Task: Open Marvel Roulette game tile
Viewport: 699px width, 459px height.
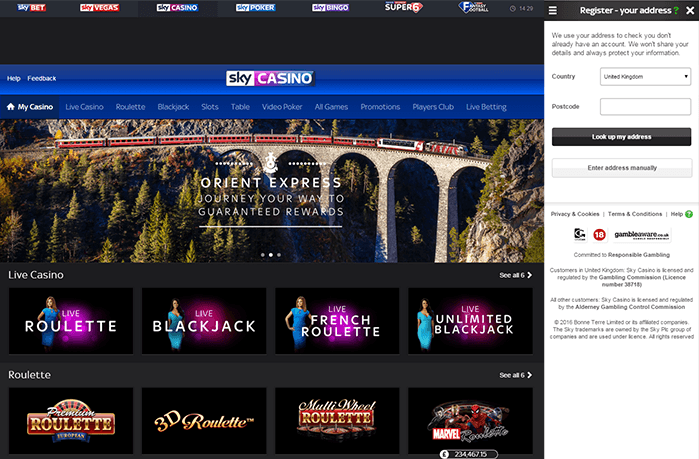Action: point(470,421)
